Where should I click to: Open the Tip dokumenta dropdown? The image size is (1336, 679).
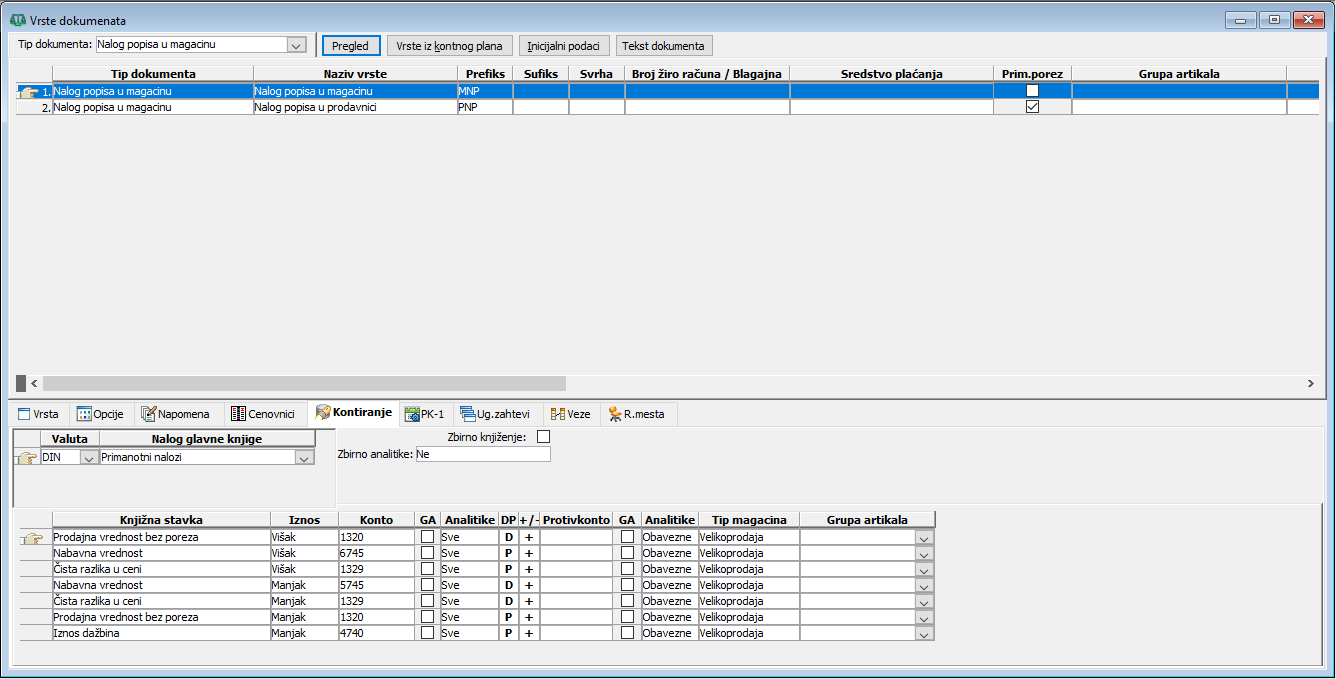[x=295, y=45]
